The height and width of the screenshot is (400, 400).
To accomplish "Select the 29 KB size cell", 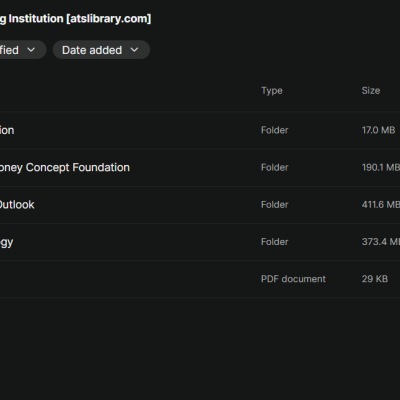I will [375, 279].
